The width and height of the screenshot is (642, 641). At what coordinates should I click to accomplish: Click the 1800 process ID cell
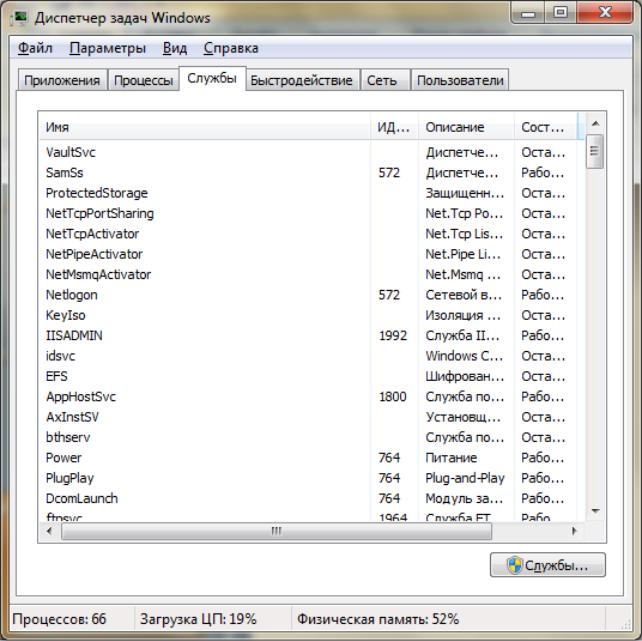coord(393,397)
